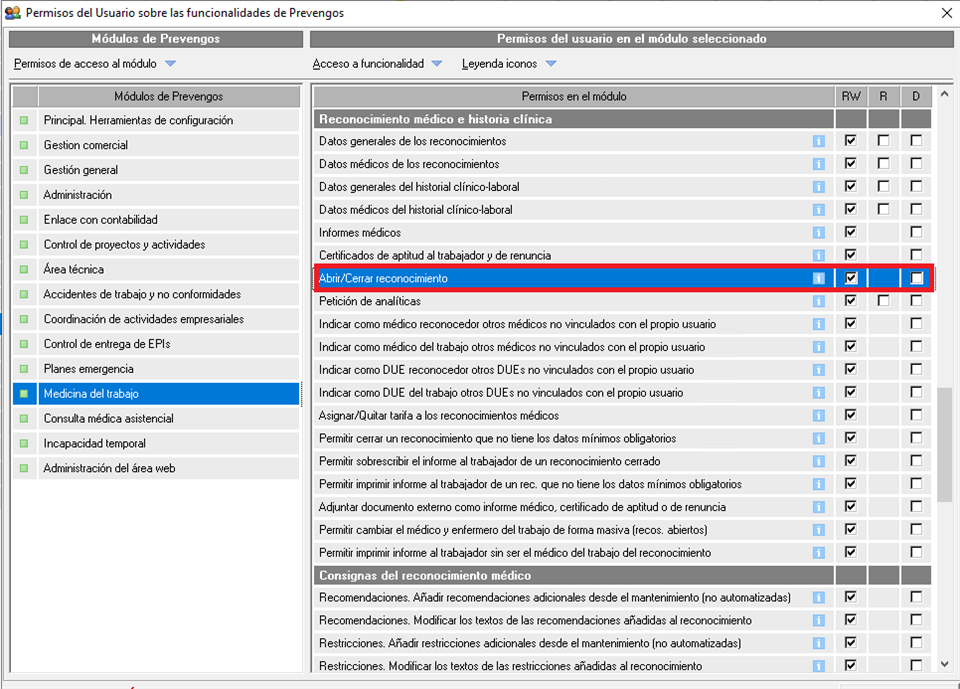
Task: Select Enlace con contabilidad module
Action: point(100,220)
